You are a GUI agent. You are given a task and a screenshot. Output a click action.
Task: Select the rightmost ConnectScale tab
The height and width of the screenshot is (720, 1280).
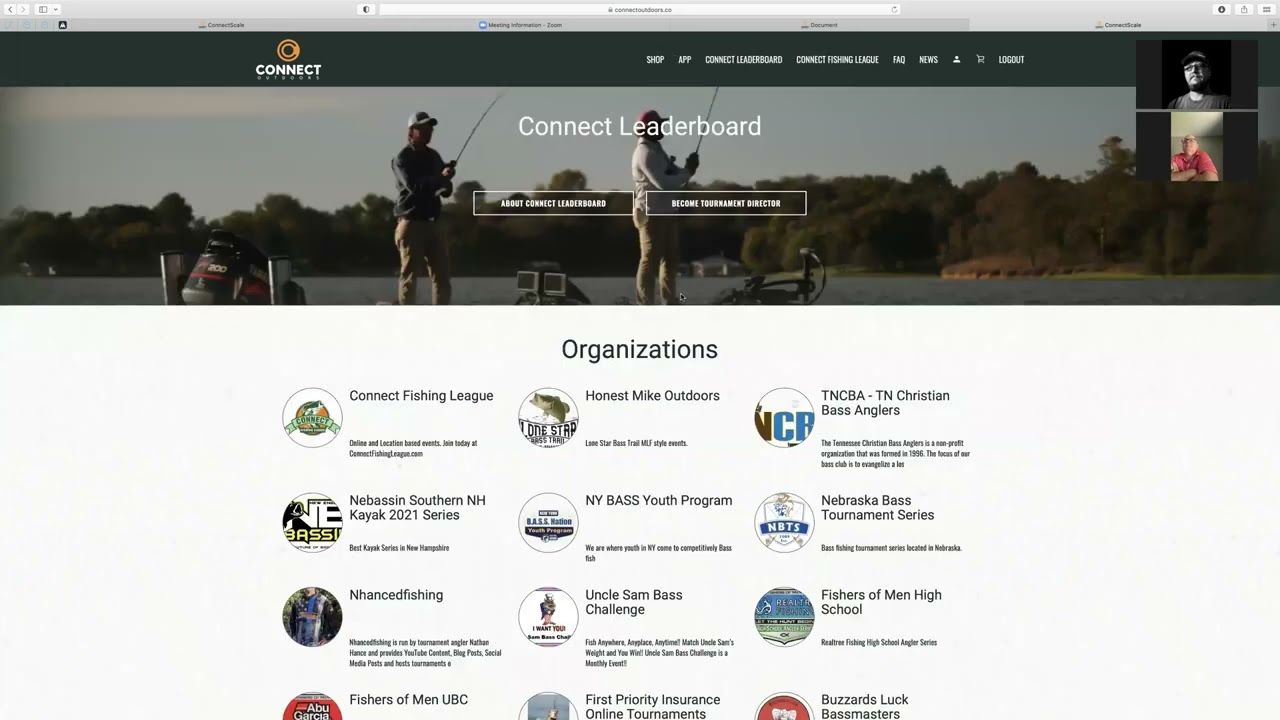point(1117,25)
